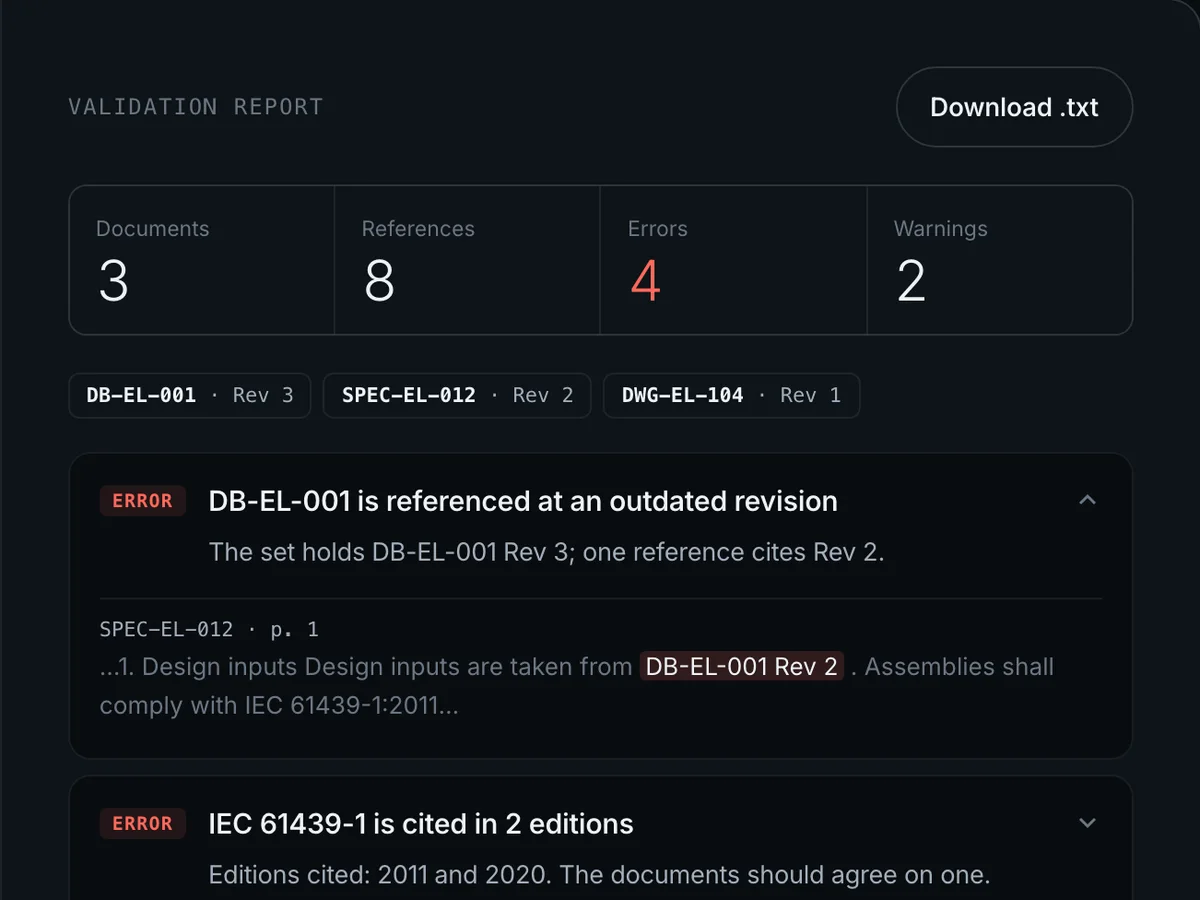
Task: Click the title 'DB-EL-001 is referenced at an outdated revision'
Action: pyautogui.click(x=523, y=501)
